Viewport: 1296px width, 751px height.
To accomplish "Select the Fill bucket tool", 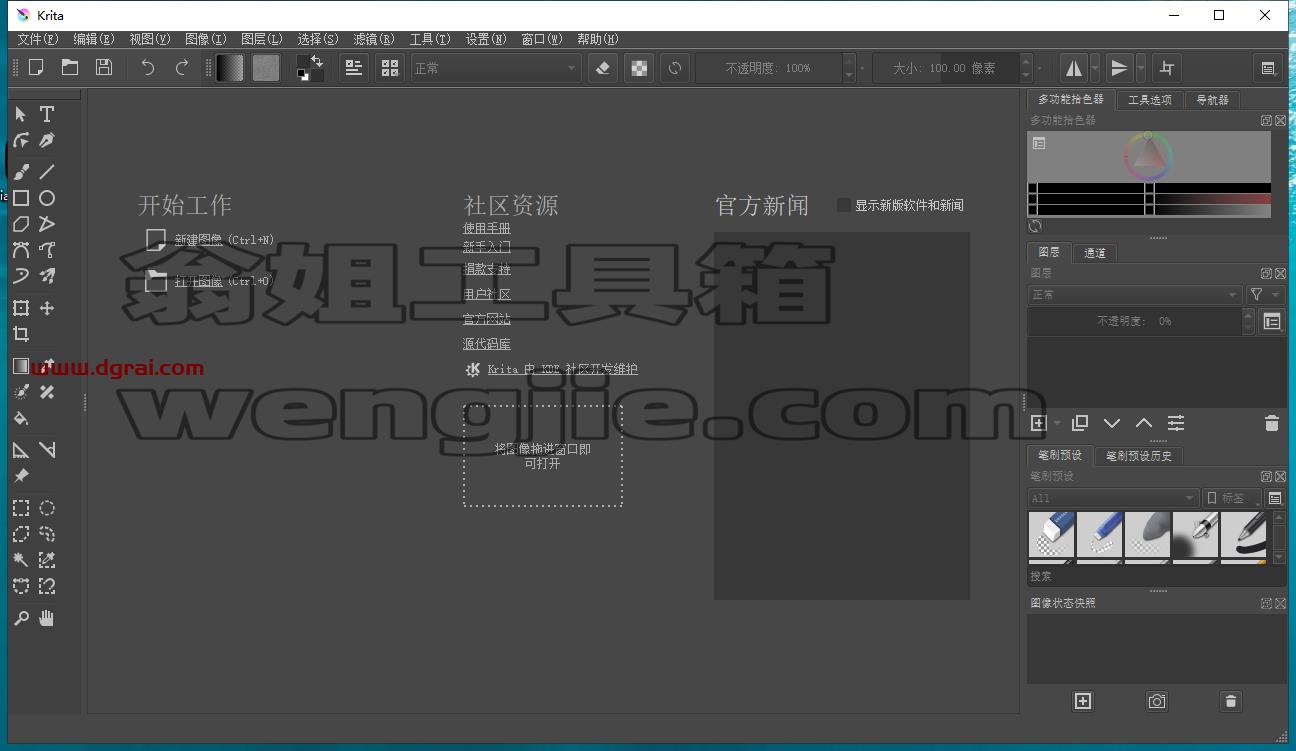I will coord(21,418).
